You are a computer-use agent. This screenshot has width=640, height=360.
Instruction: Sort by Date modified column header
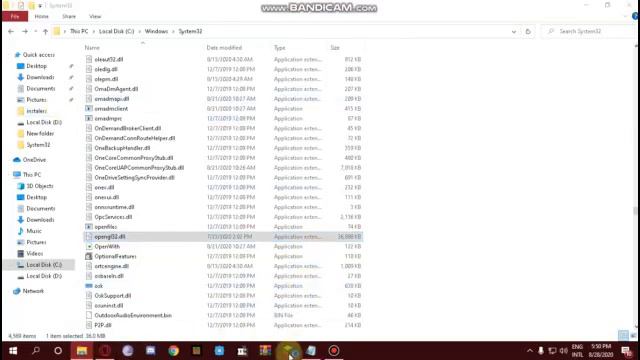click(x=224, y=48)
